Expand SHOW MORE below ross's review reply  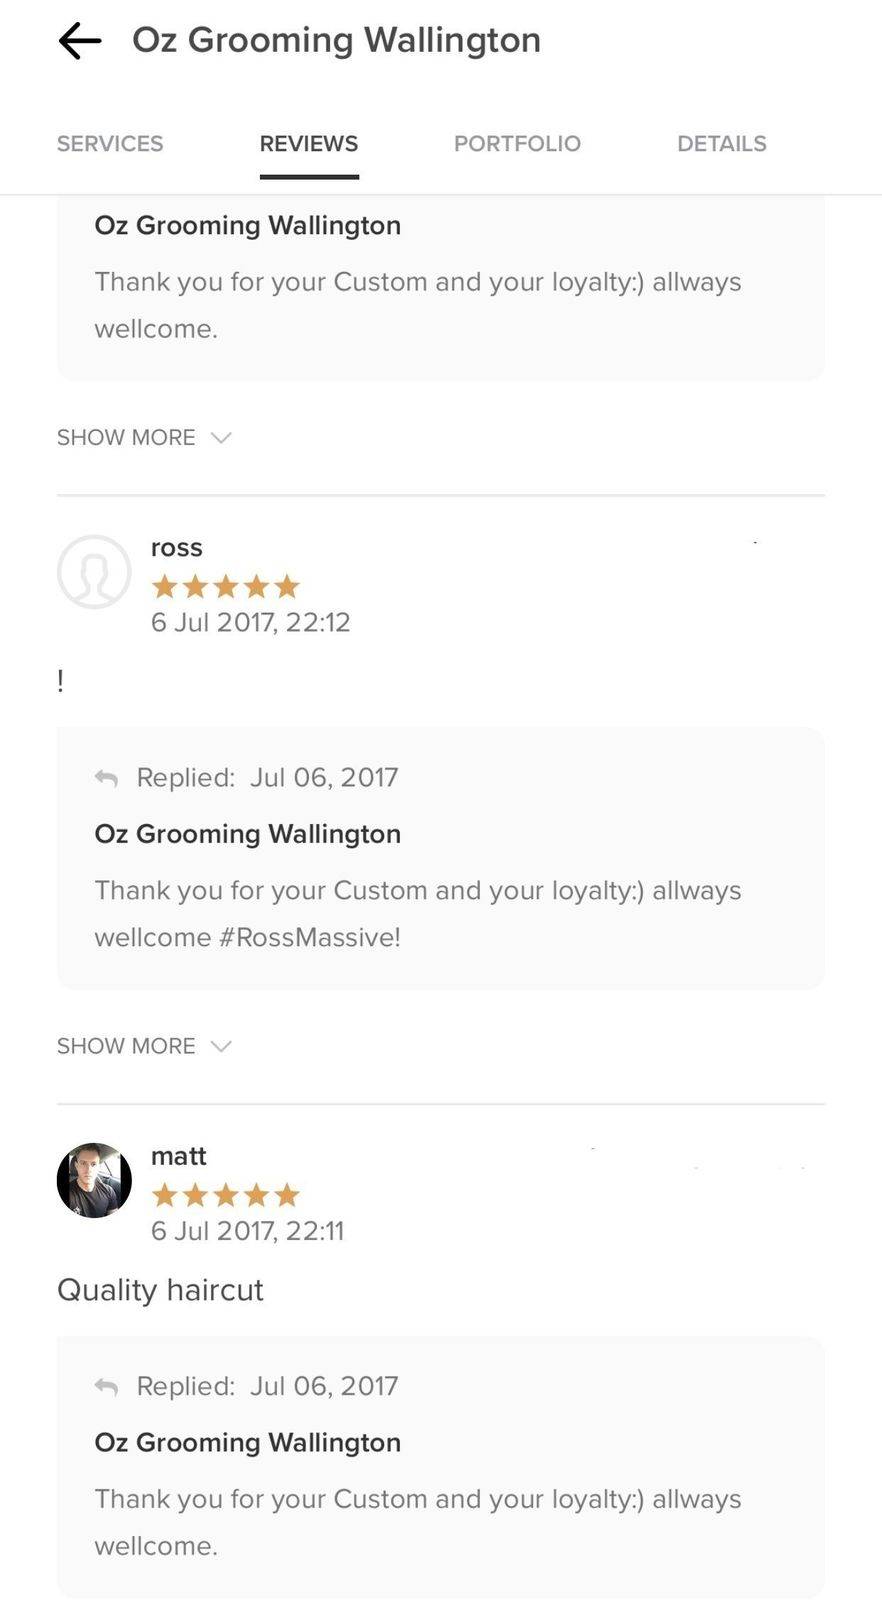126,1046
